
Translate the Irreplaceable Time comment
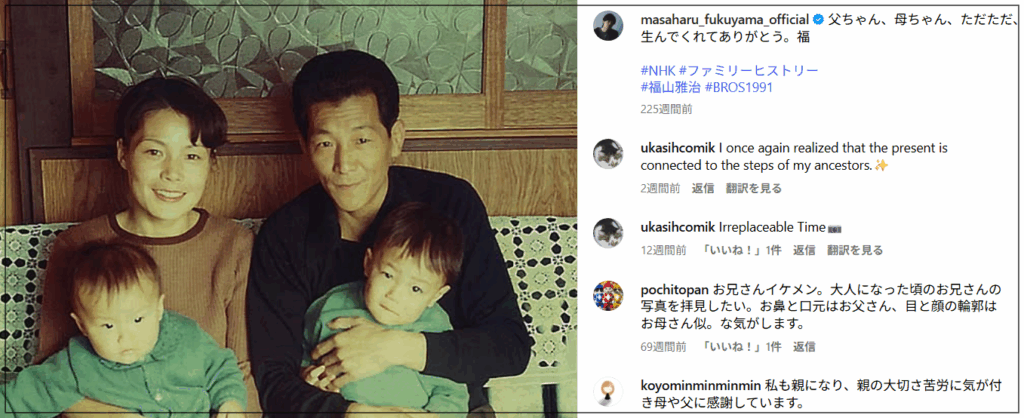pos(855,250)
